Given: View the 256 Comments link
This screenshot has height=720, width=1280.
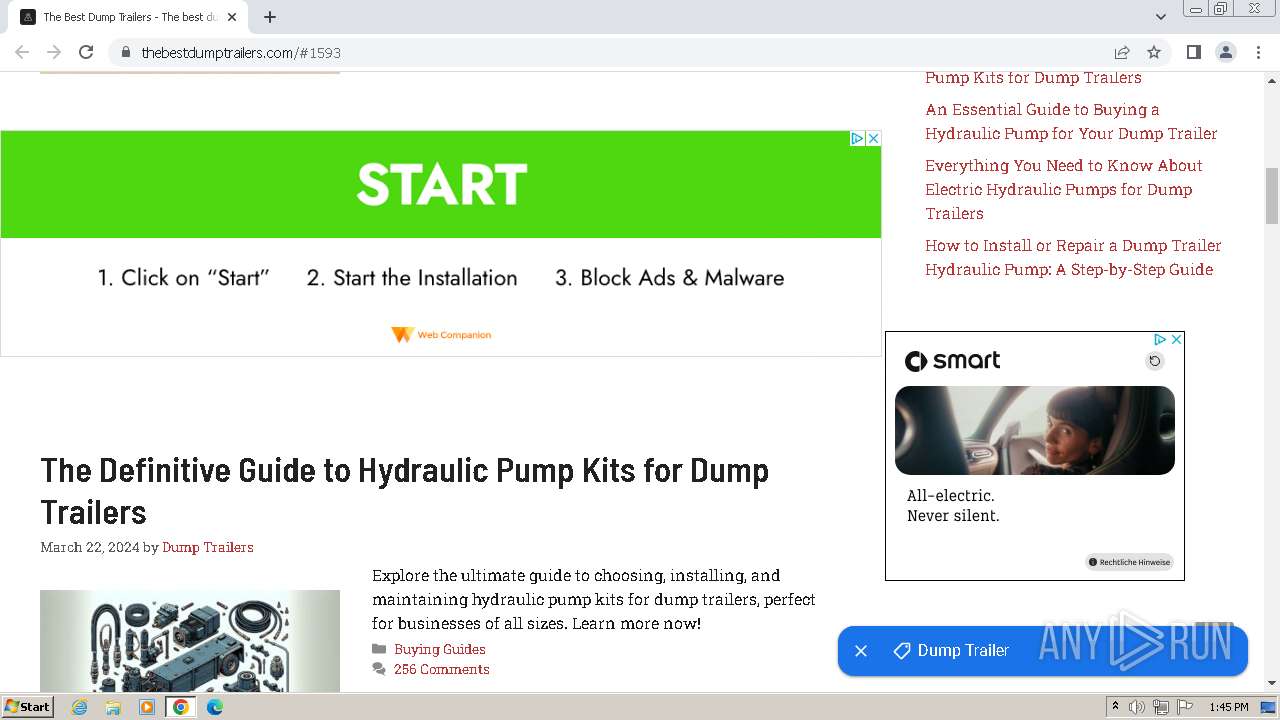Looking at the screenshot, I should point(442,669).
